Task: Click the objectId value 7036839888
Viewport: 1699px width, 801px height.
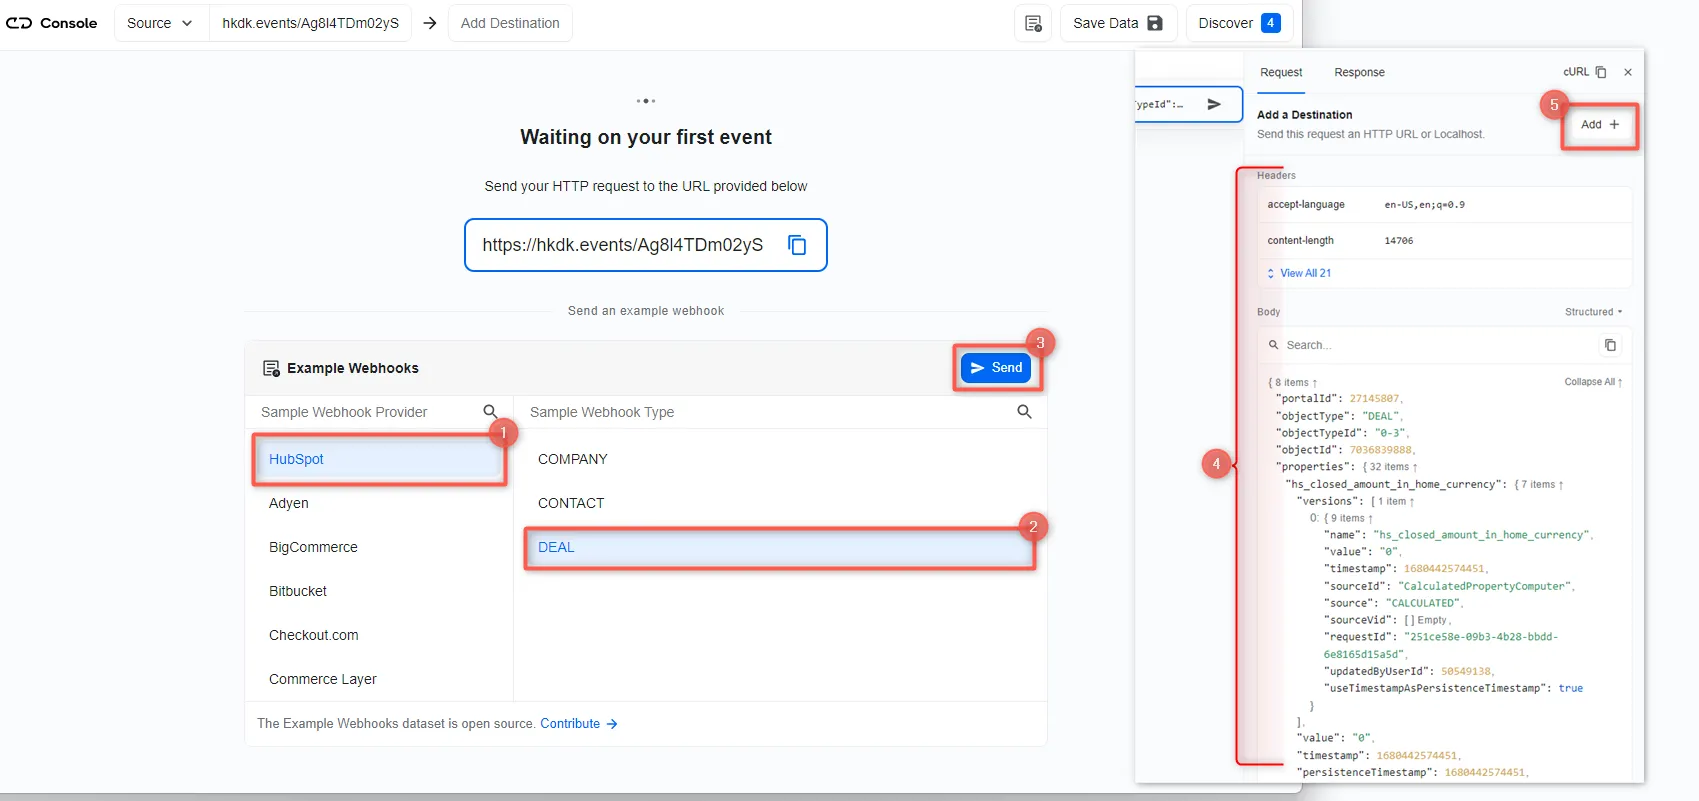Action: [x=1381, y=450]
